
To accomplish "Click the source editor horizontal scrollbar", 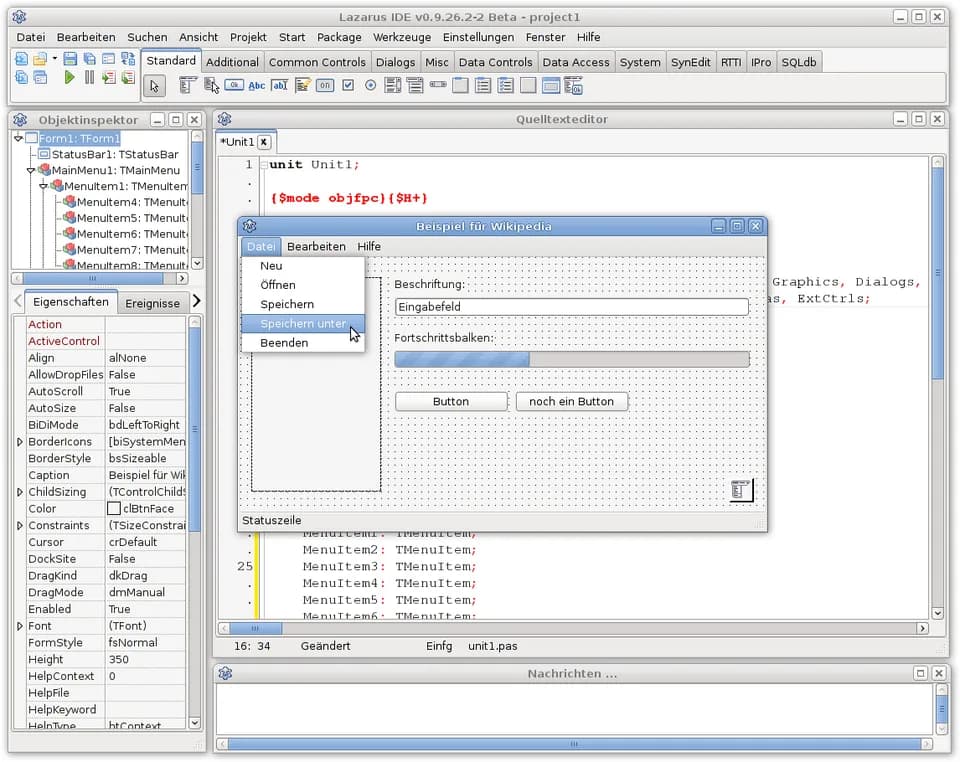I will [573, 629].
